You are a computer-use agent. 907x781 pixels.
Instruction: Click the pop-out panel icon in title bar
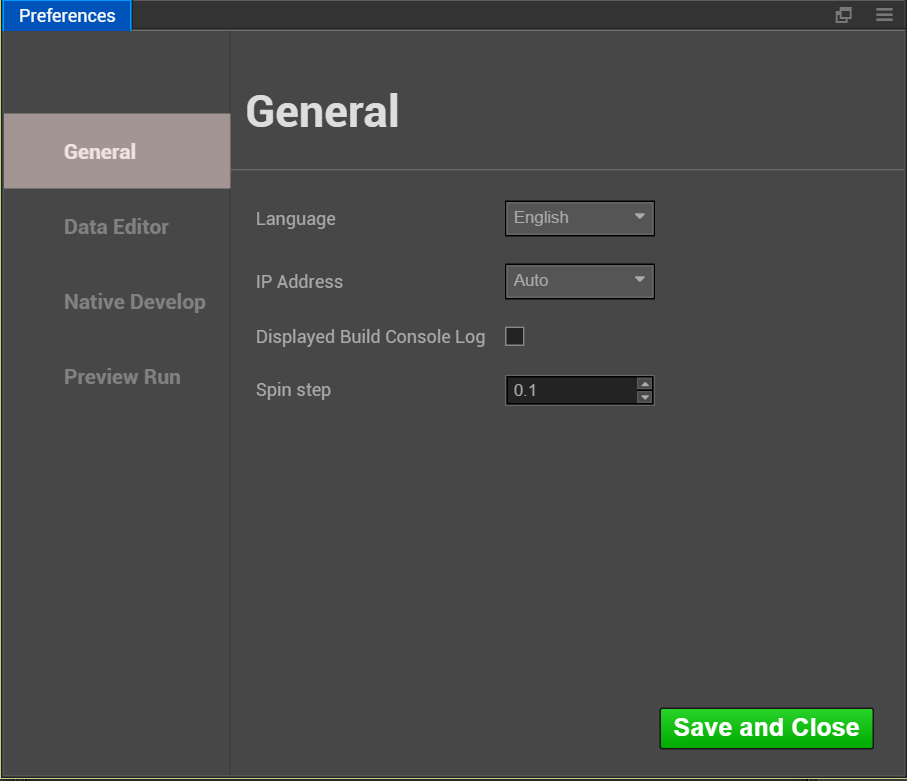(843, 15)
